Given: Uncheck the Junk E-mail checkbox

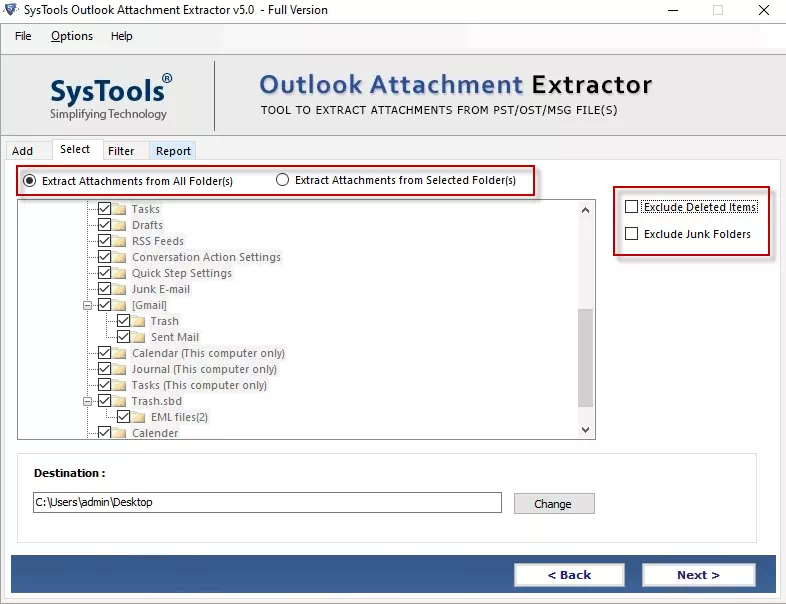Looking at the screenshot, I should pyautogui.click(x=104, y=288).
